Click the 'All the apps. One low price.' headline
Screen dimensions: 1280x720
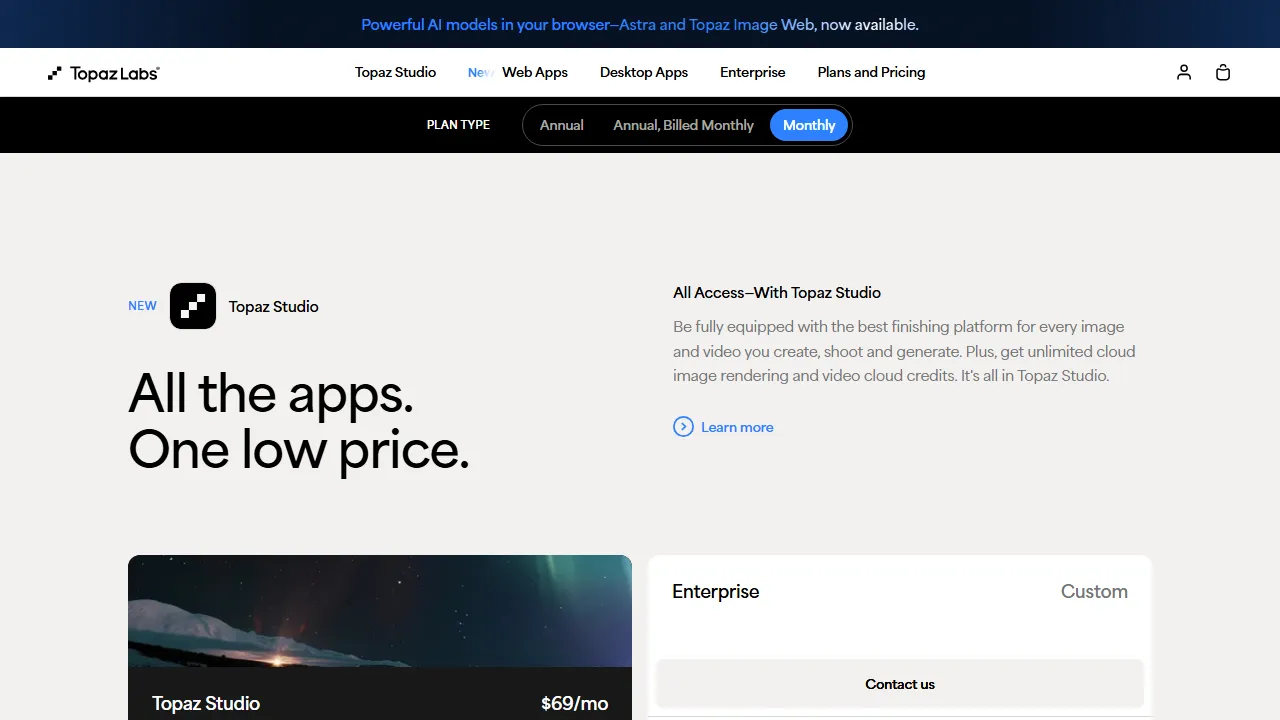(299, 421)
